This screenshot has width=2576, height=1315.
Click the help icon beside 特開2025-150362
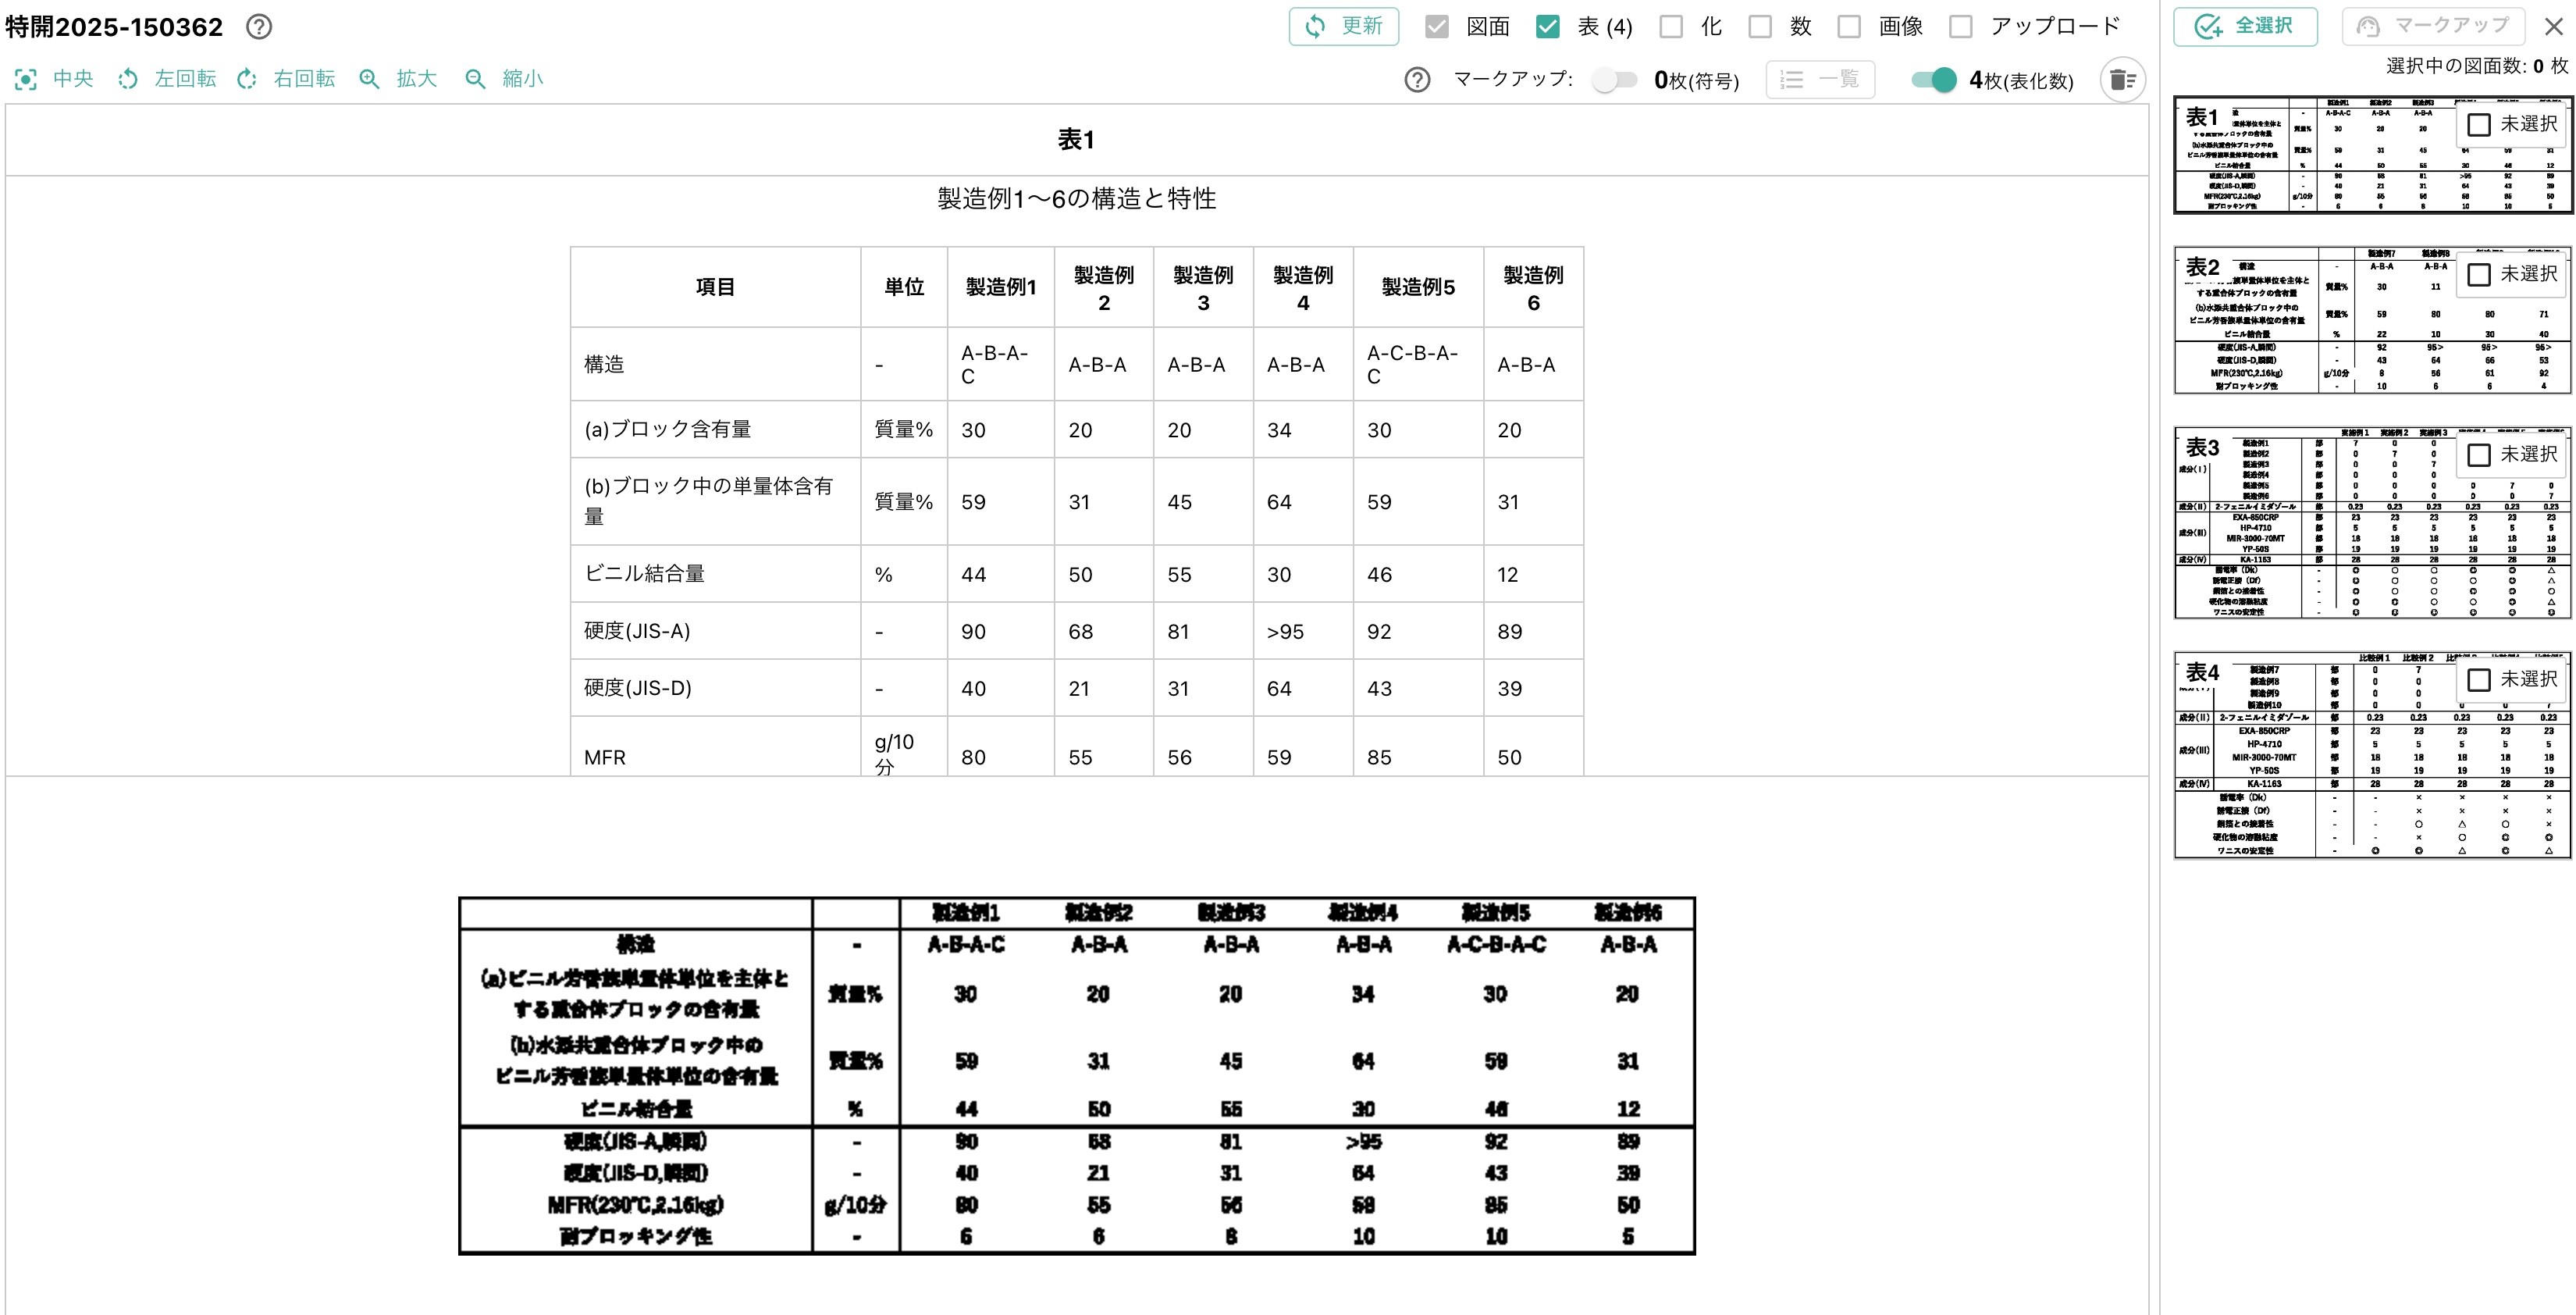coord(259,27)
